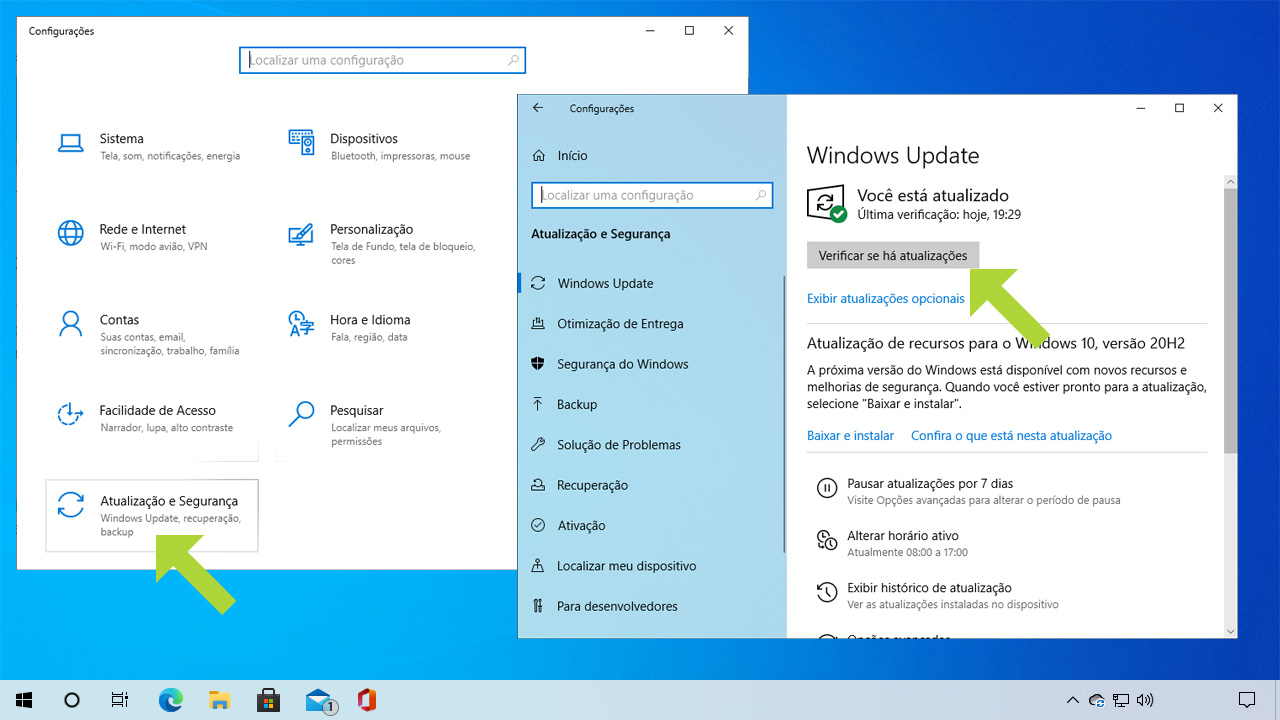Image resolution: width=1280 pixels, height=720 pixels.
Task: Click 'Você está atualizado' status text
Action: (933, 196)
